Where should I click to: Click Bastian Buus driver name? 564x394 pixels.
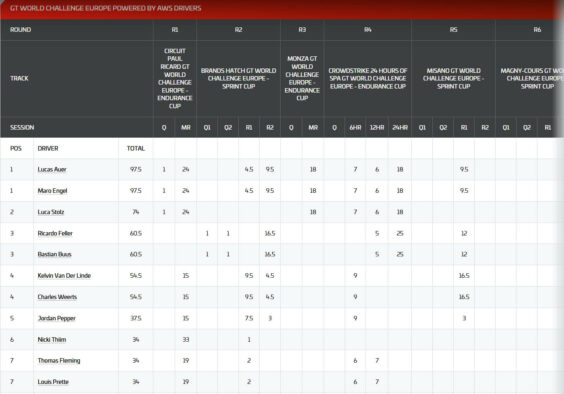pyautogui.click(x=54, y=254)
